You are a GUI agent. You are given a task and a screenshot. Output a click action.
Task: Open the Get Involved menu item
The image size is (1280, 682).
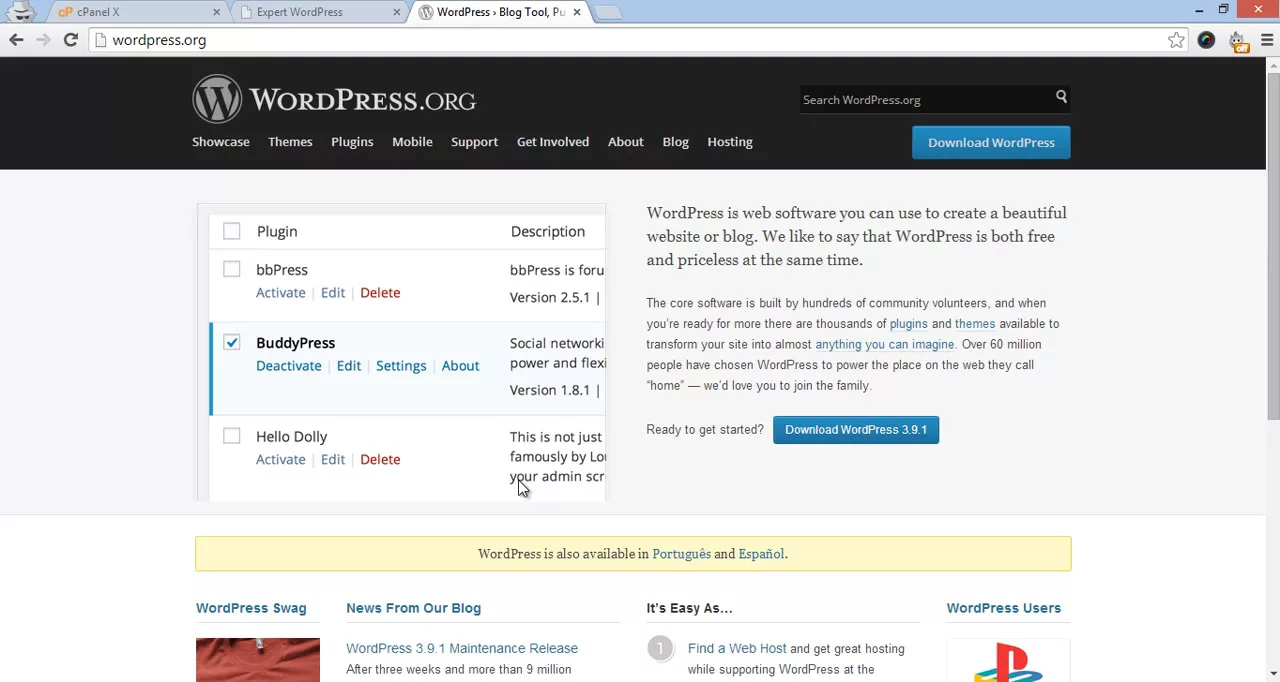553,142
